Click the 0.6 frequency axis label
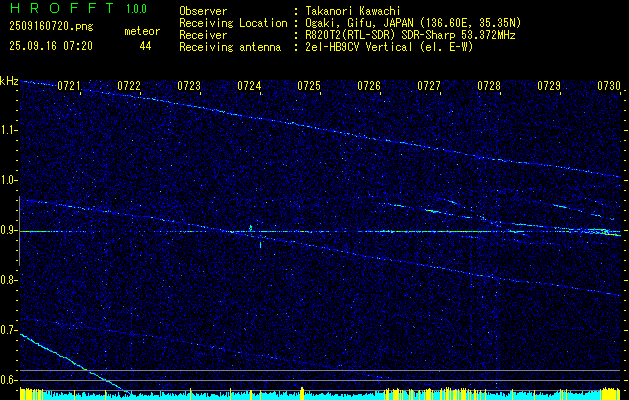629x400 pixels. point(9,380)
